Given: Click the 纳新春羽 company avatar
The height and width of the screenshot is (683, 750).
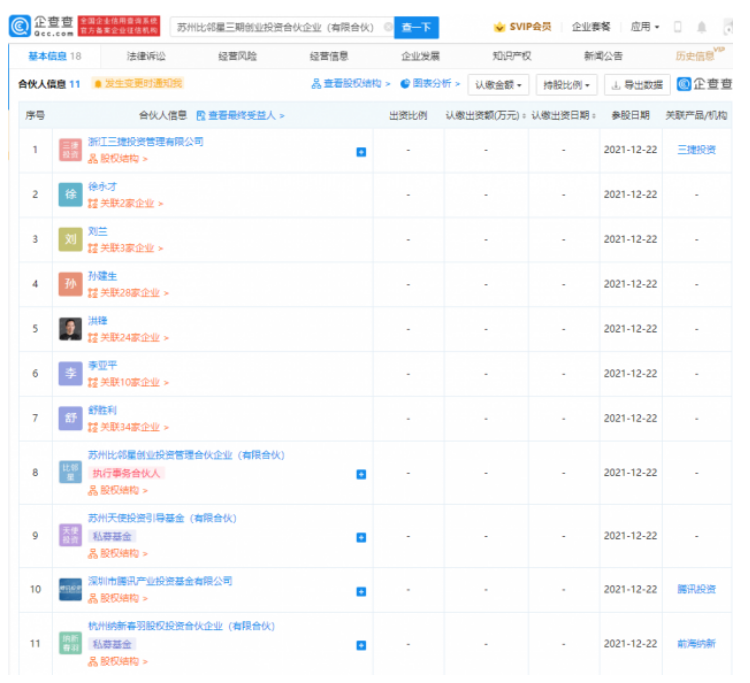Looking at the screenshot, I should coord(70,643).
